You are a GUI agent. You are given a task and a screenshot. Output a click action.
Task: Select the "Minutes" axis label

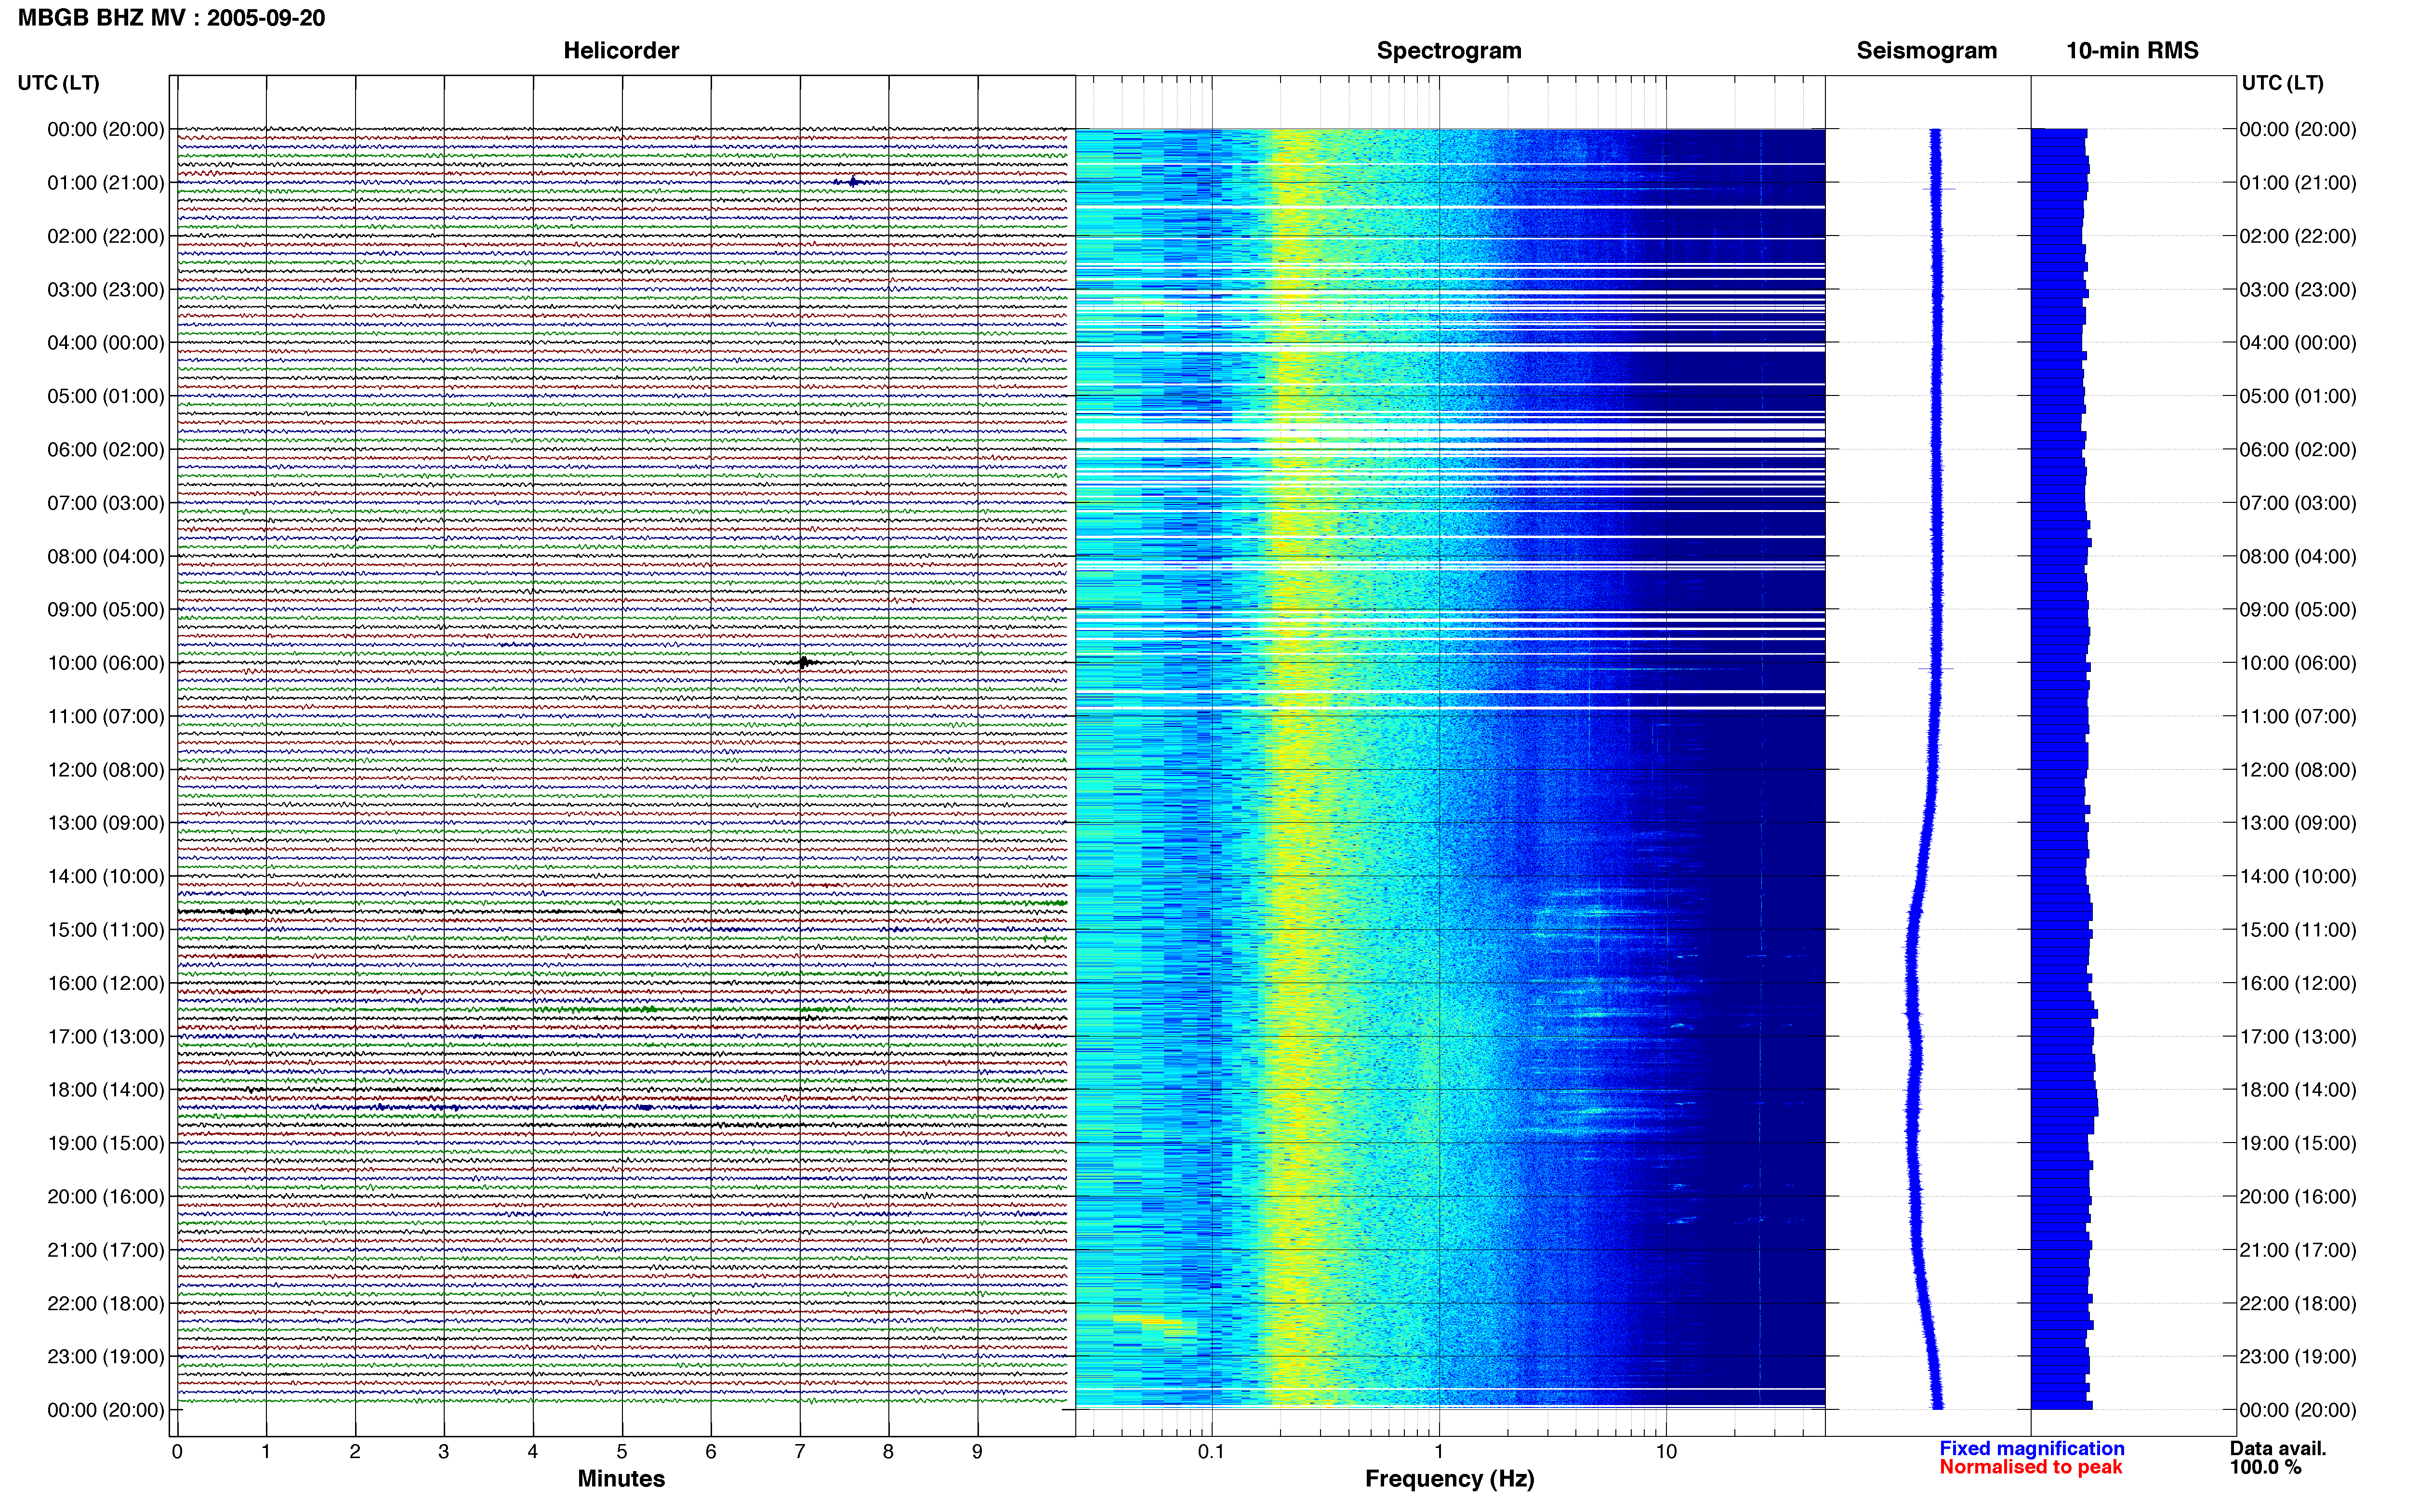621,1479
